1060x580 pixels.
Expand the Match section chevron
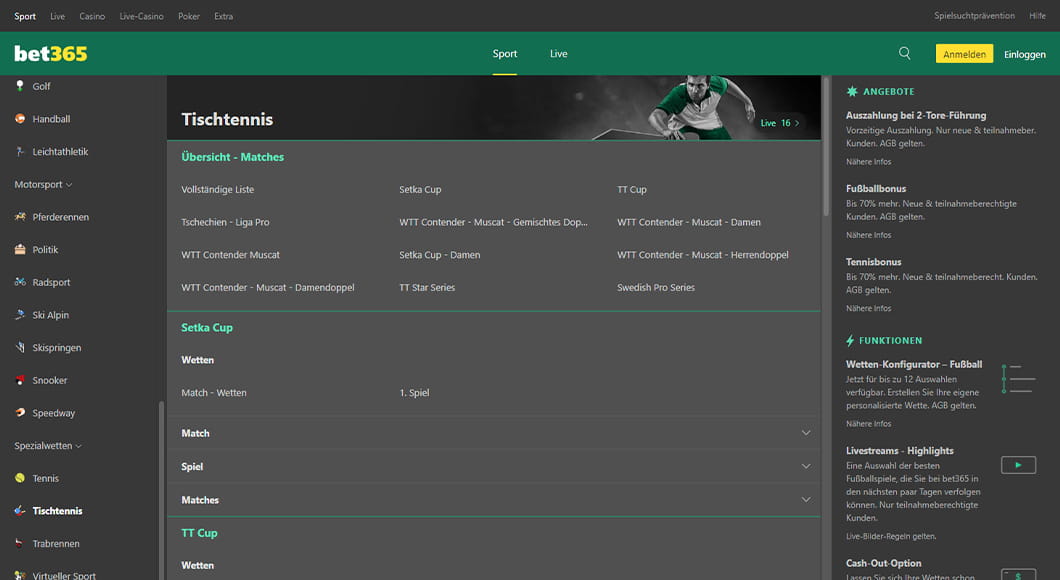(x=806, y=433)
